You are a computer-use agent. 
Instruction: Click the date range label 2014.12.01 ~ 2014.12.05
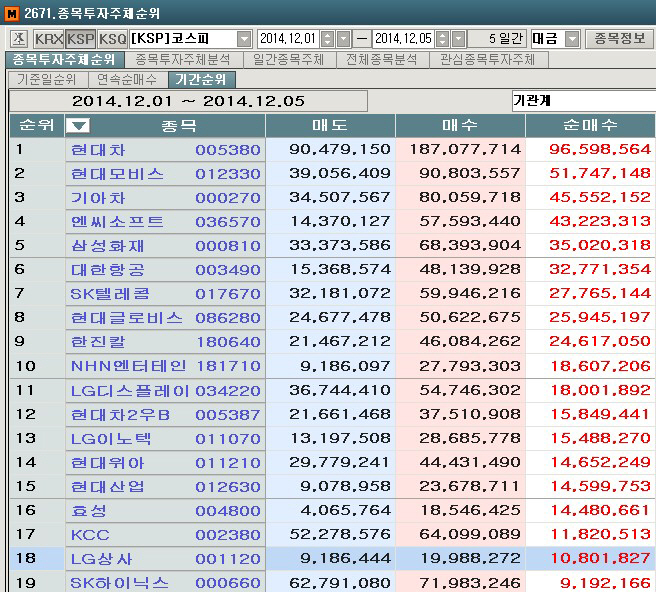click(188, 101)
